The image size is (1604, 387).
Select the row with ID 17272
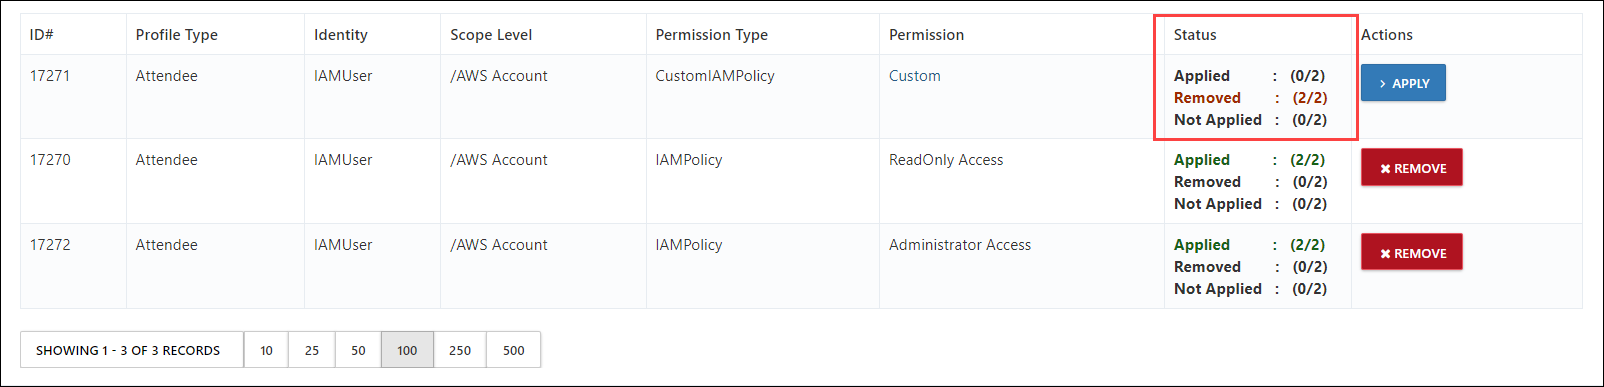click(x=801, y=266)
